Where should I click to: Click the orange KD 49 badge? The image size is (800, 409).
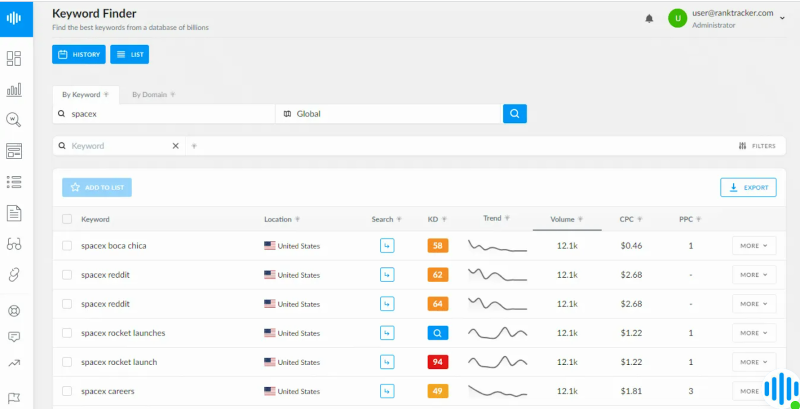pos(438,391)
